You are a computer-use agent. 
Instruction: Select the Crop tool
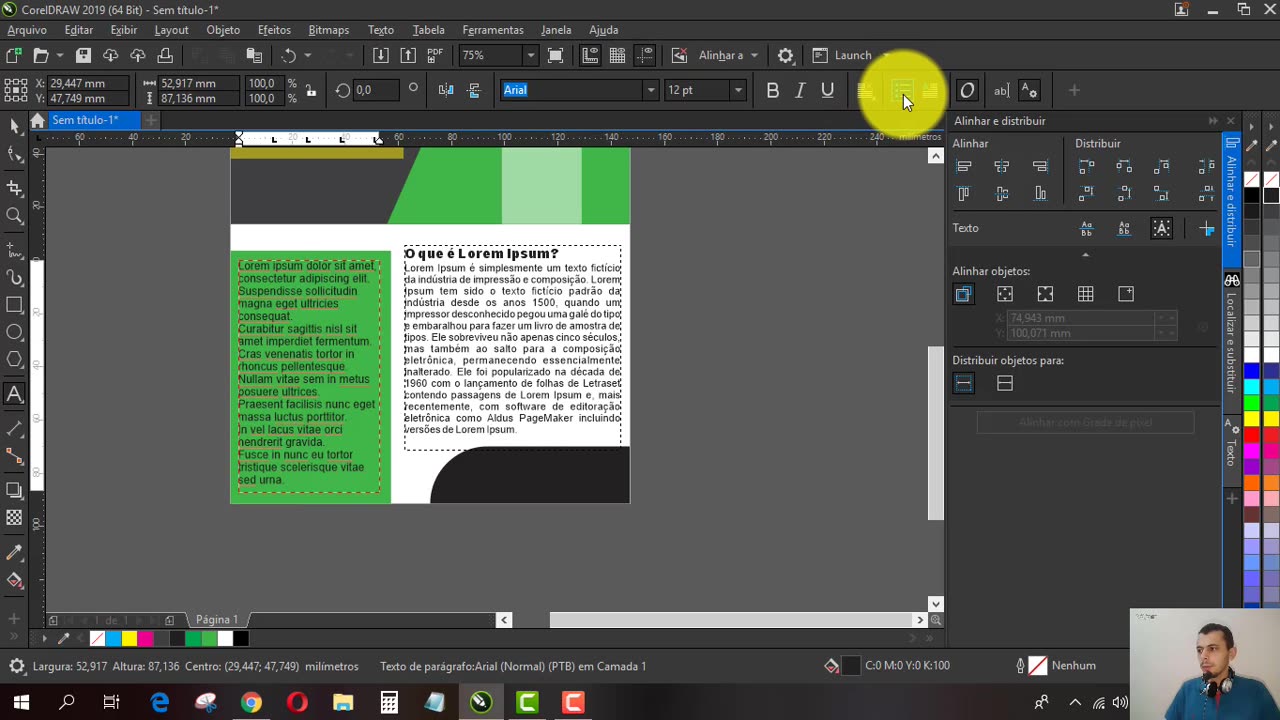click(14, 187)
